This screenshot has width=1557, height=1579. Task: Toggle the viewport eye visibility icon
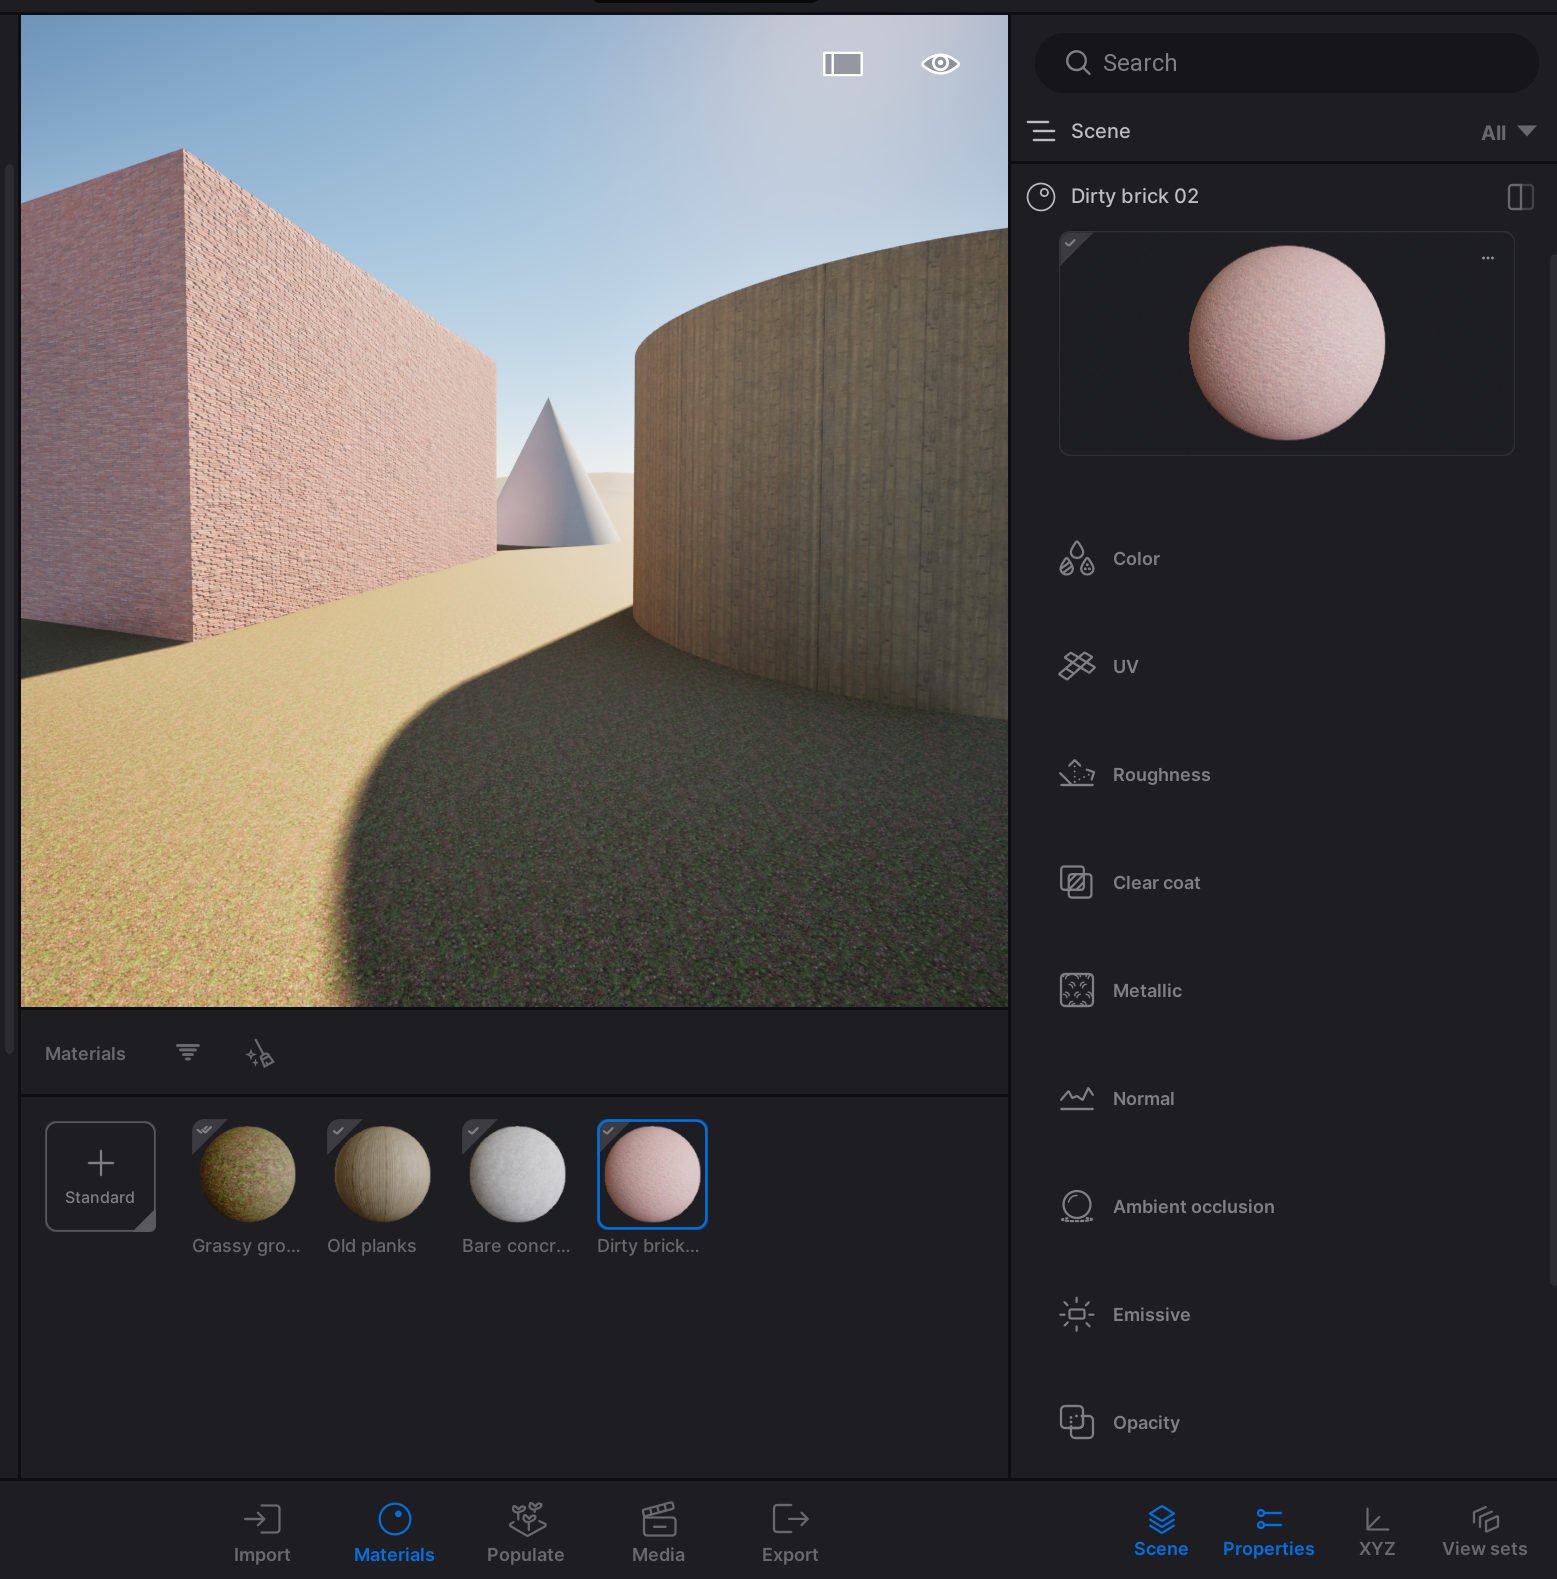940,64
